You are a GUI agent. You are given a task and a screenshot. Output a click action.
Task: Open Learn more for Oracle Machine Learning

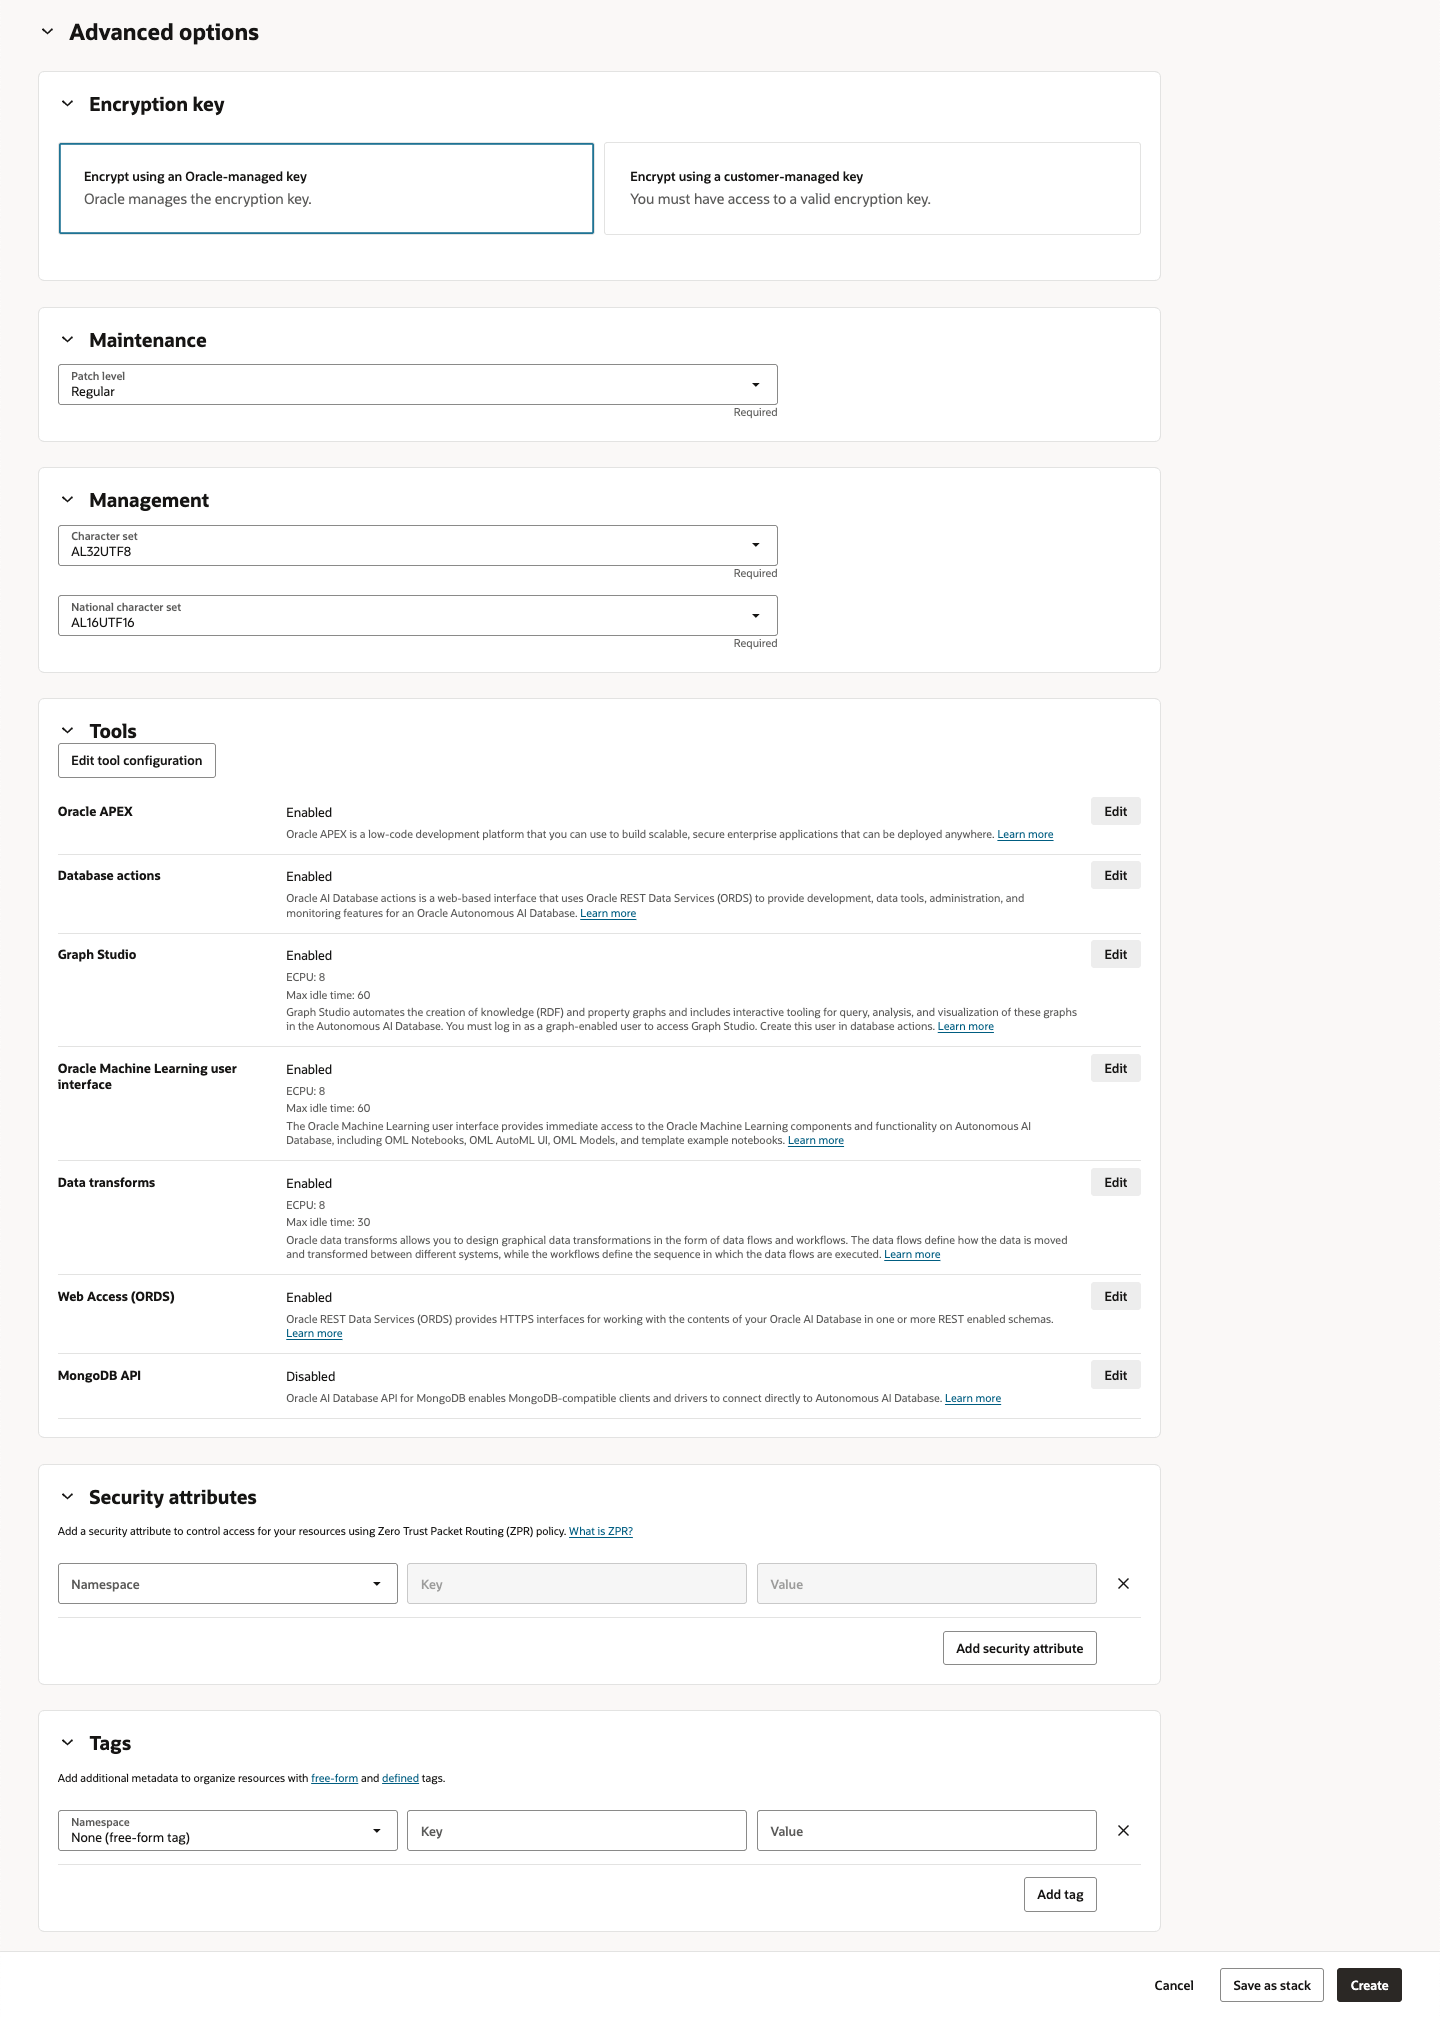pos(816,1141)
